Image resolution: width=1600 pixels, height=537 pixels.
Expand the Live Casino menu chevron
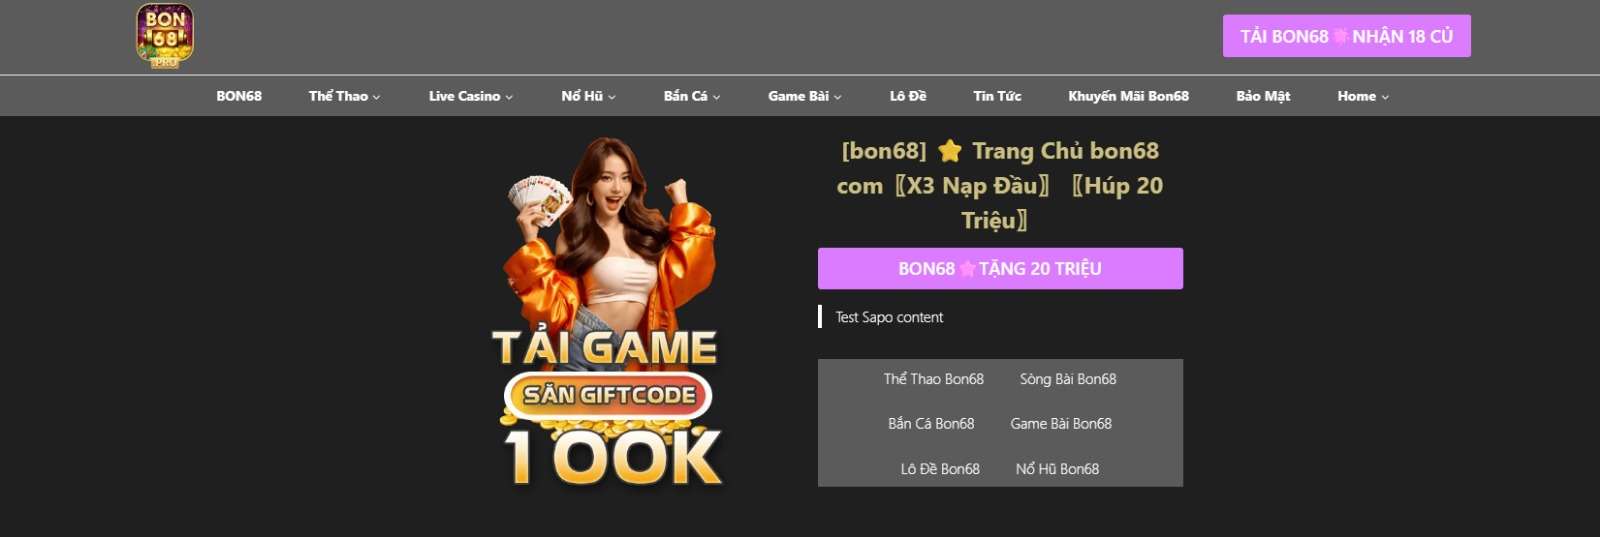(x=509, y=97)
